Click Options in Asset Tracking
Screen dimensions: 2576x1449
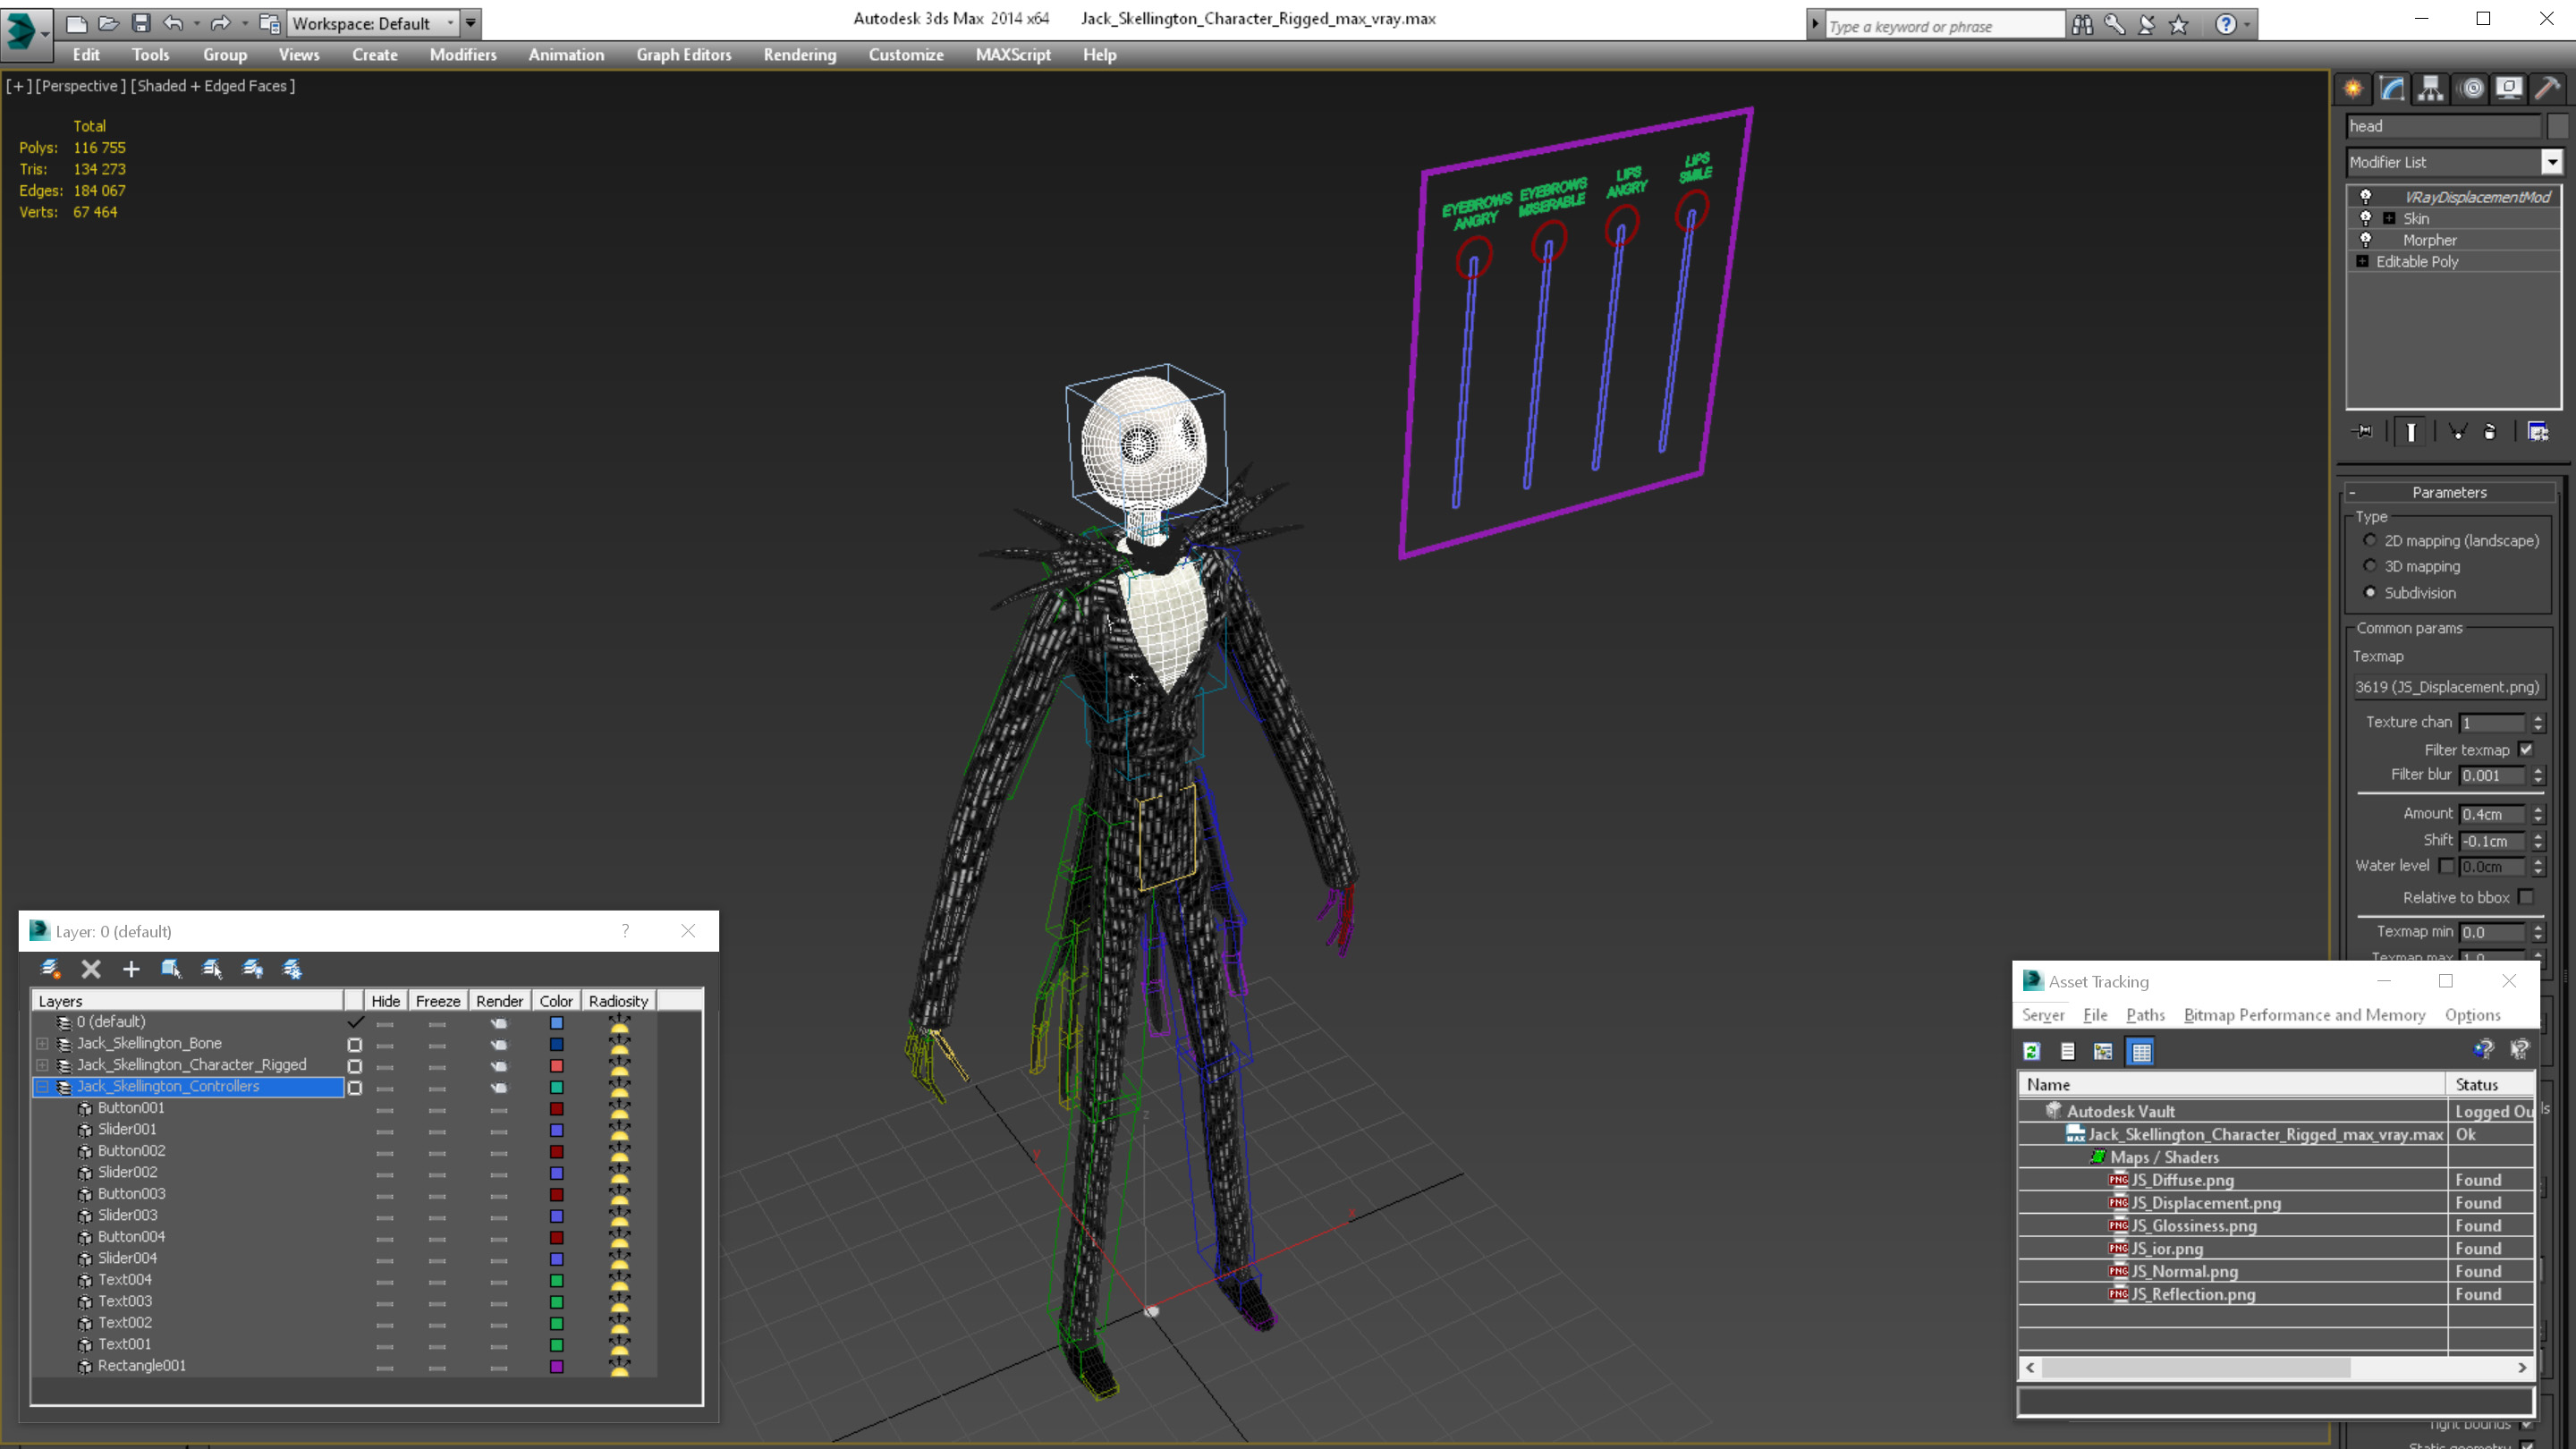pos(2472,1015)
